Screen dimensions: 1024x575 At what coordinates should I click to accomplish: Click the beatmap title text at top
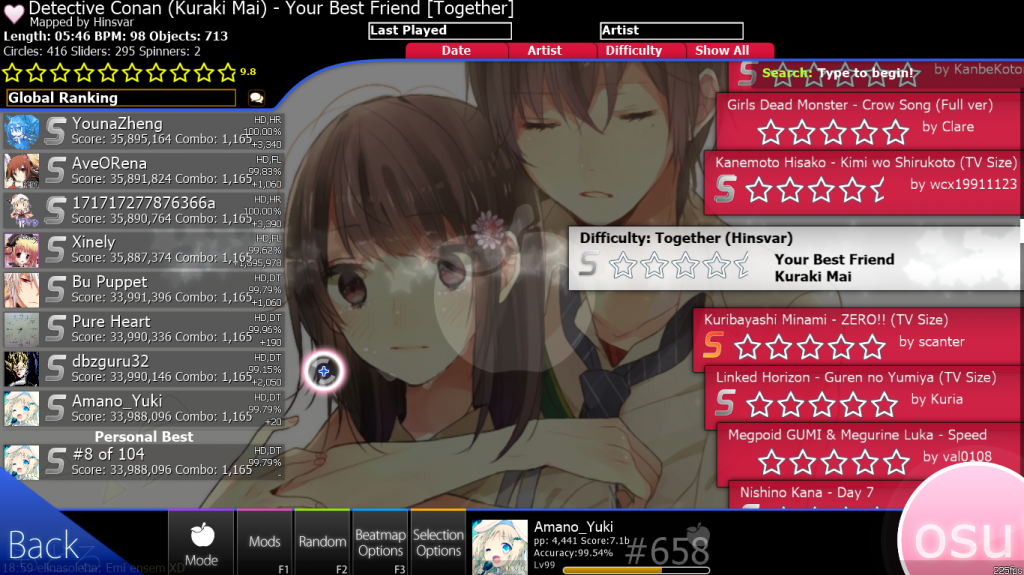[x=271, y=9]
